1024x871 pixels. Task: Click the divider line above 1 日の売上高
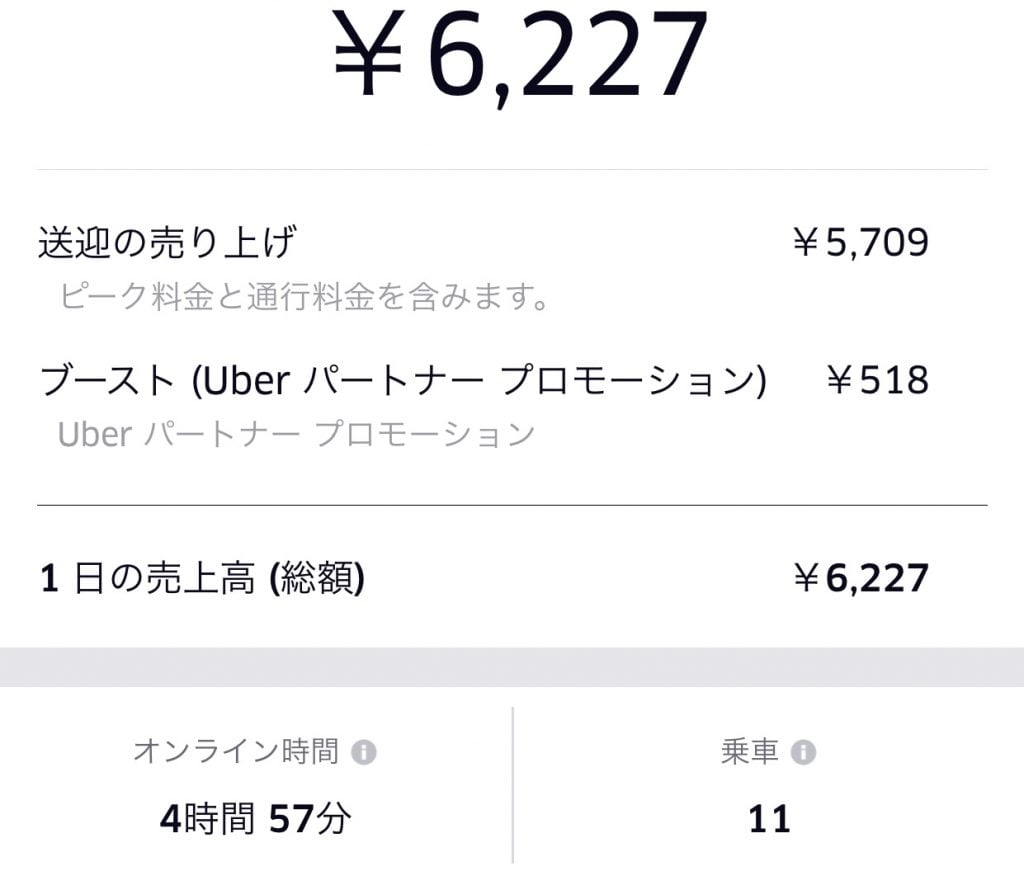[x=512, y=506]
